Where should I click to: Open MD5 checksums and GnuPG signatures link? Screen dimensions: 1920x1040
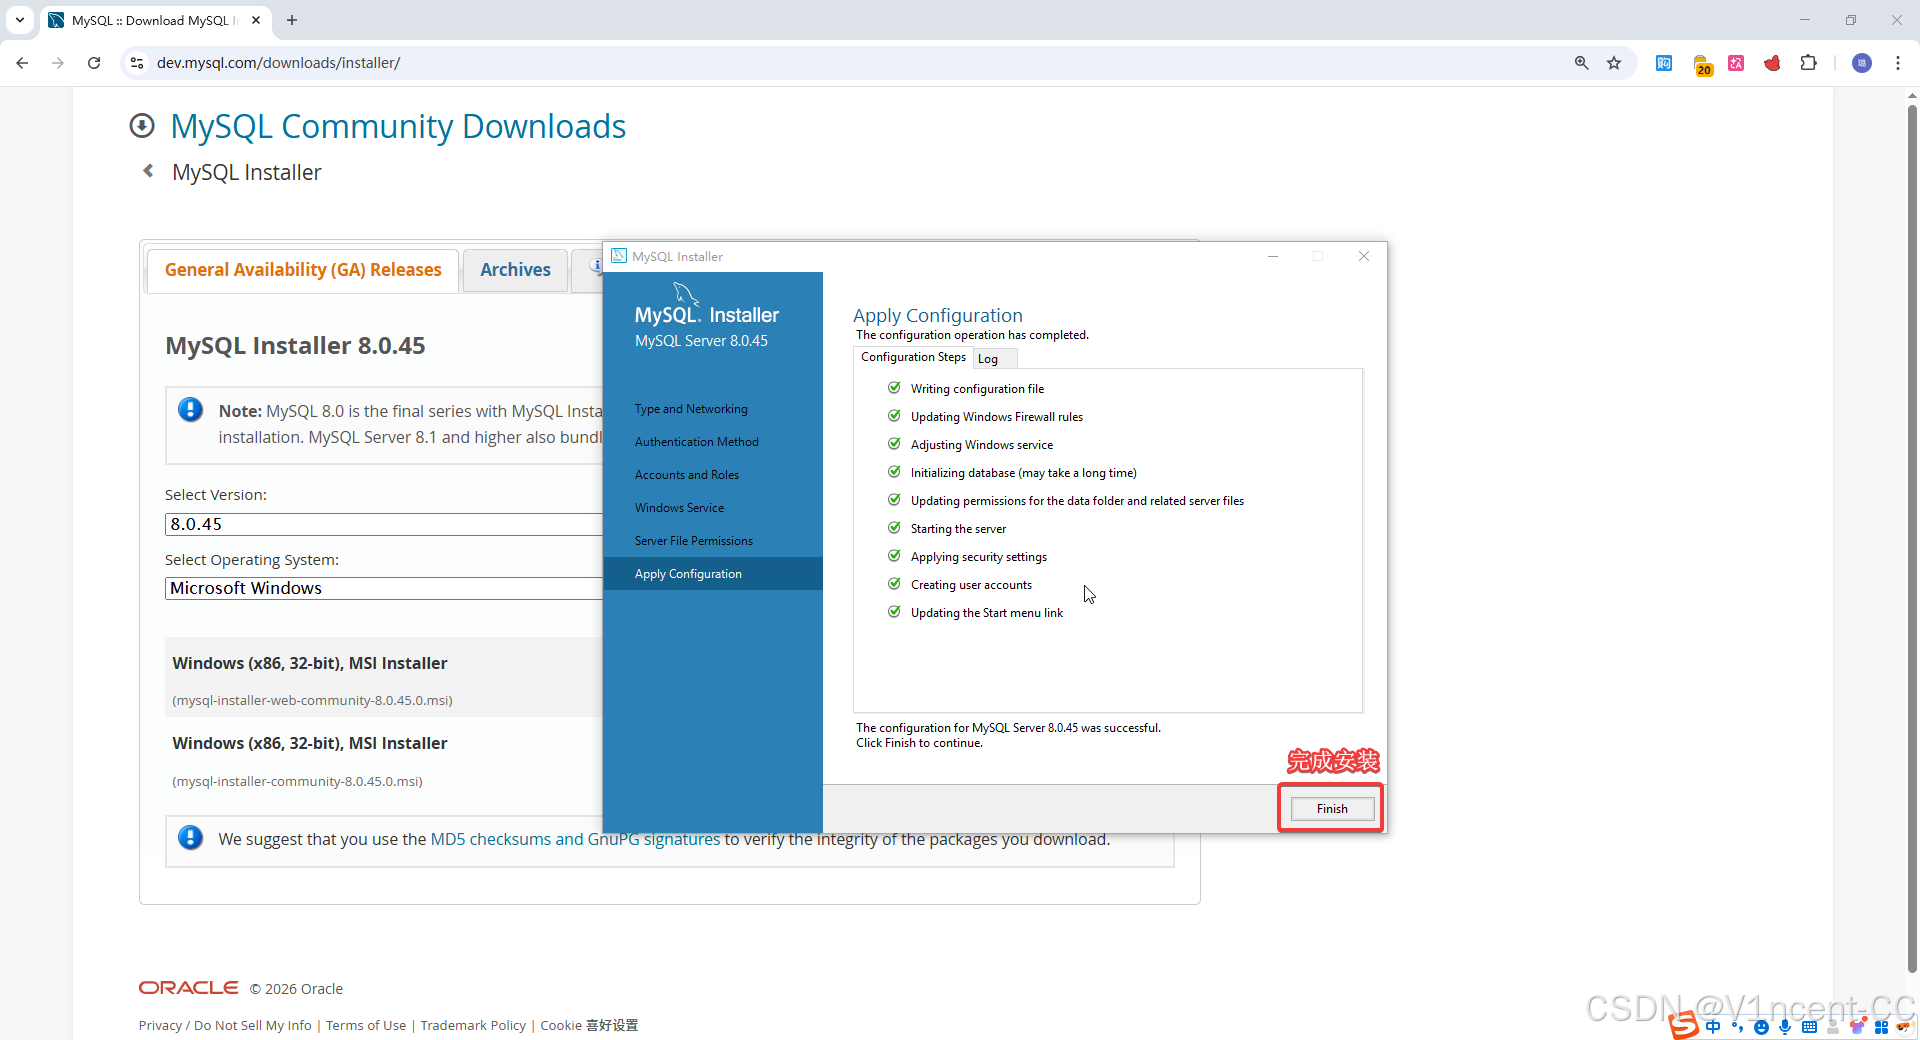coord(575,839)
